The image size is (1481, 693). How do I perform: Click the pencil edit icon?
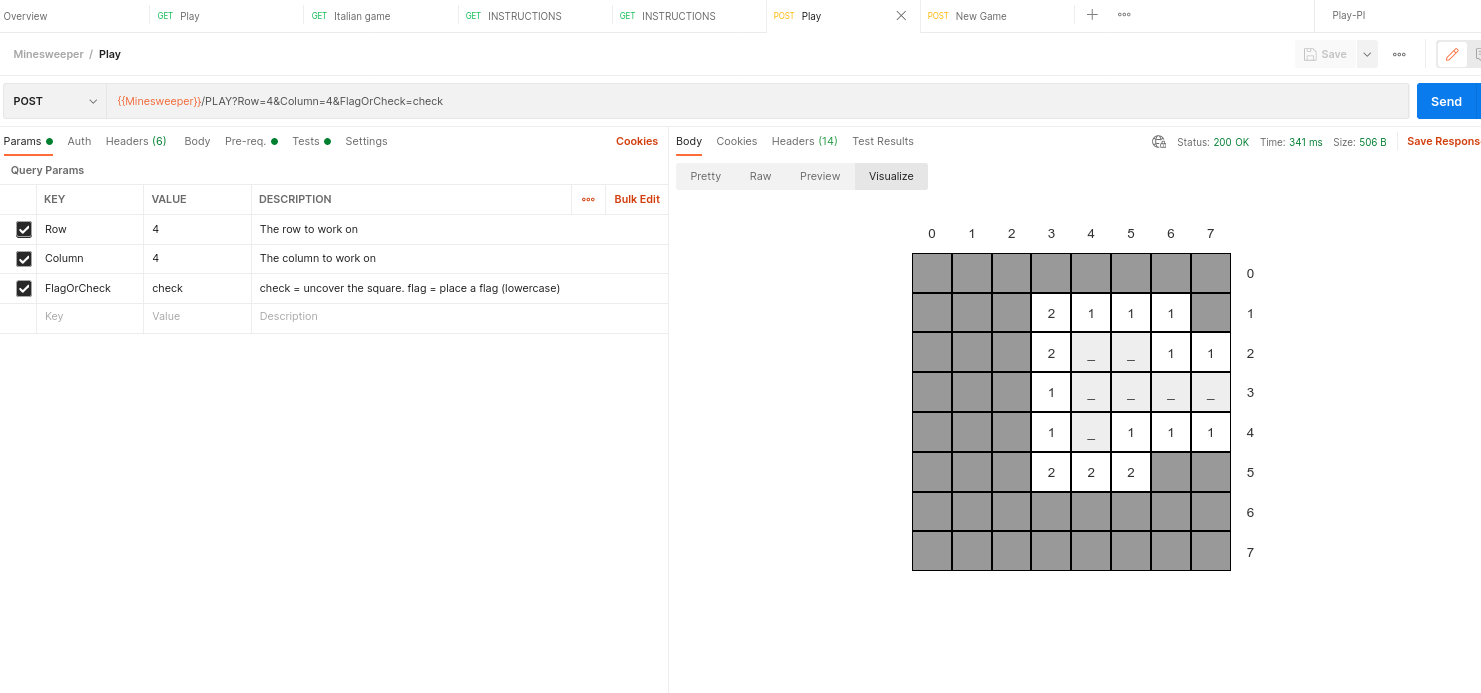tap(1452, 54)
